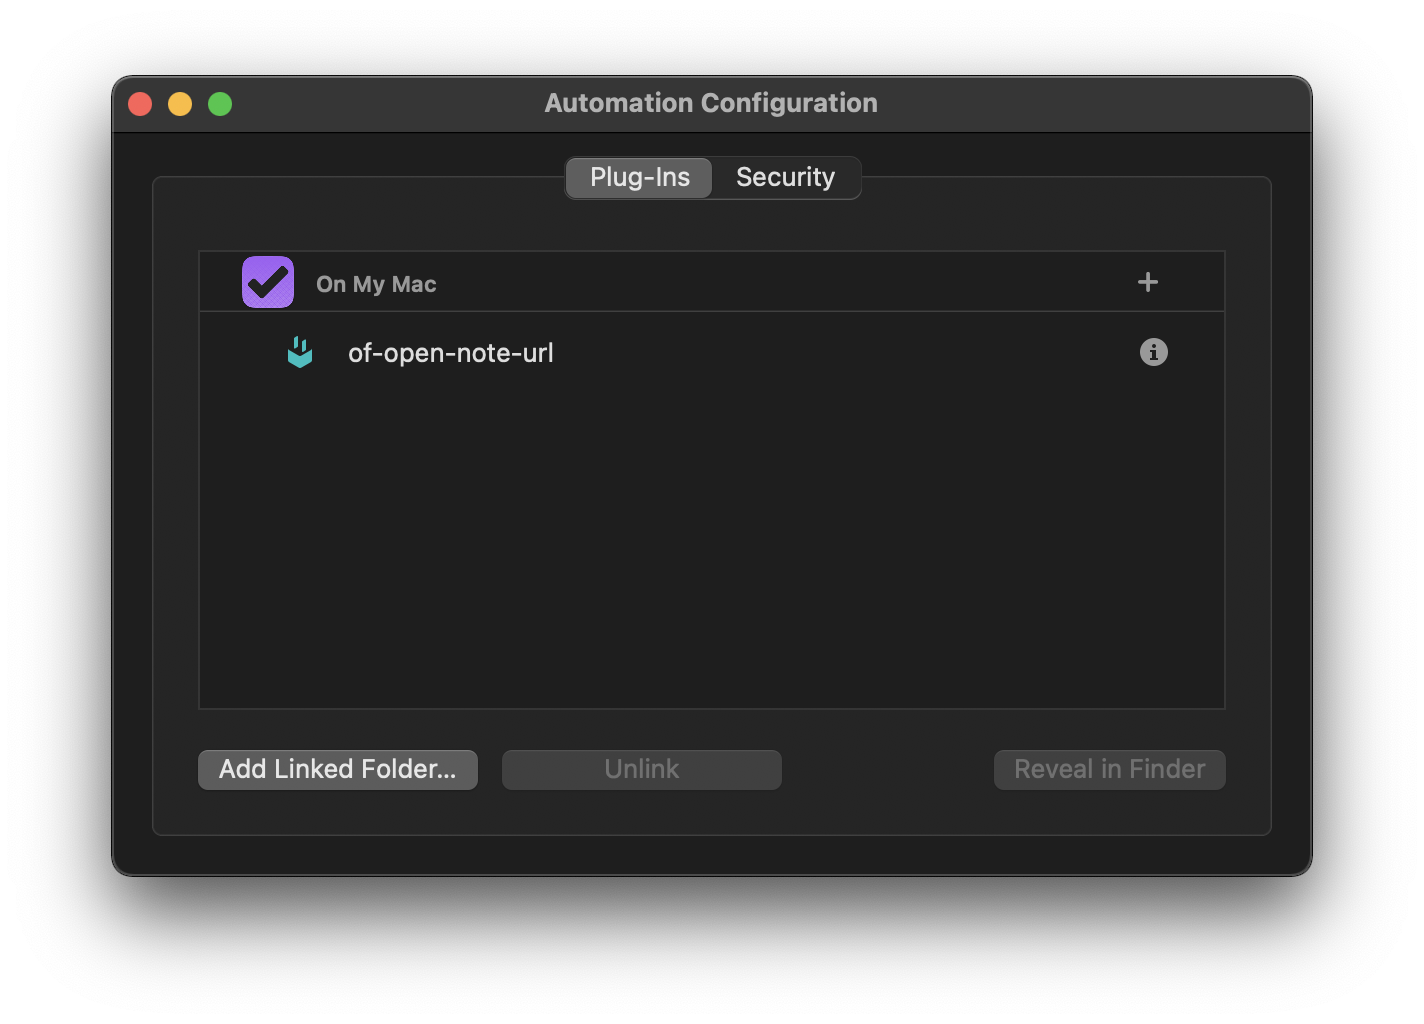The height and width of the screenshot is (1024, 1424).
Task: Click the of-open-note-url plug-in icon
Action: pos(300,352)
